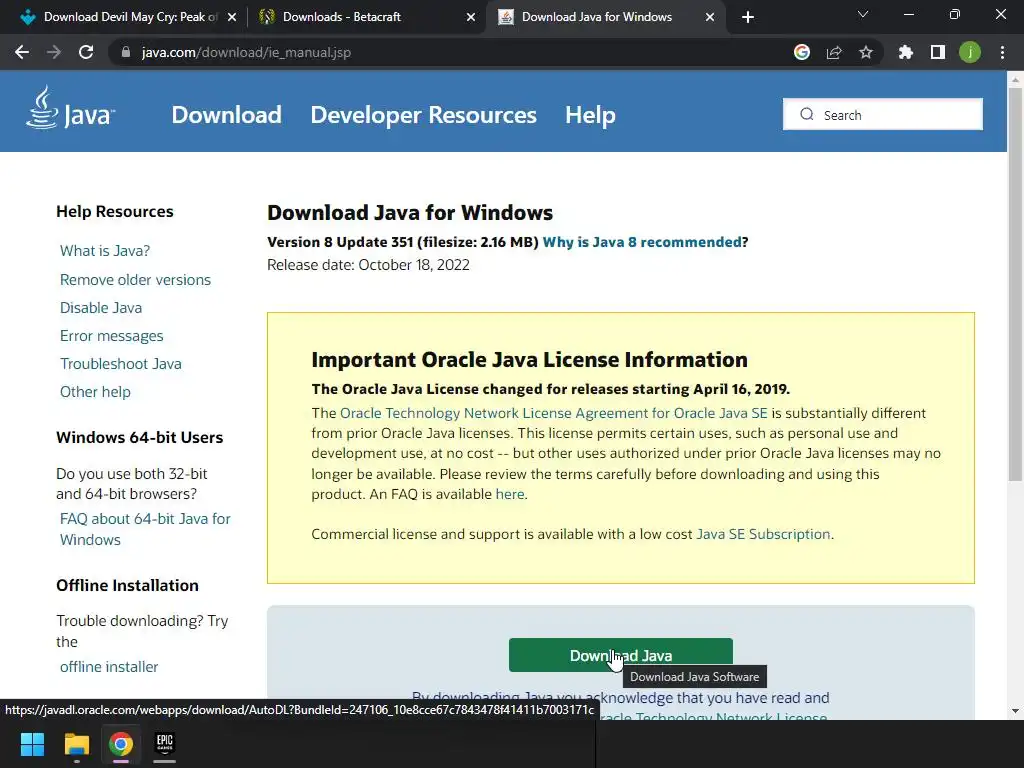This screenshot has width=1024, height=768.
Task: Click the Google icon in address bar
Action: click(x=802, y=52)
